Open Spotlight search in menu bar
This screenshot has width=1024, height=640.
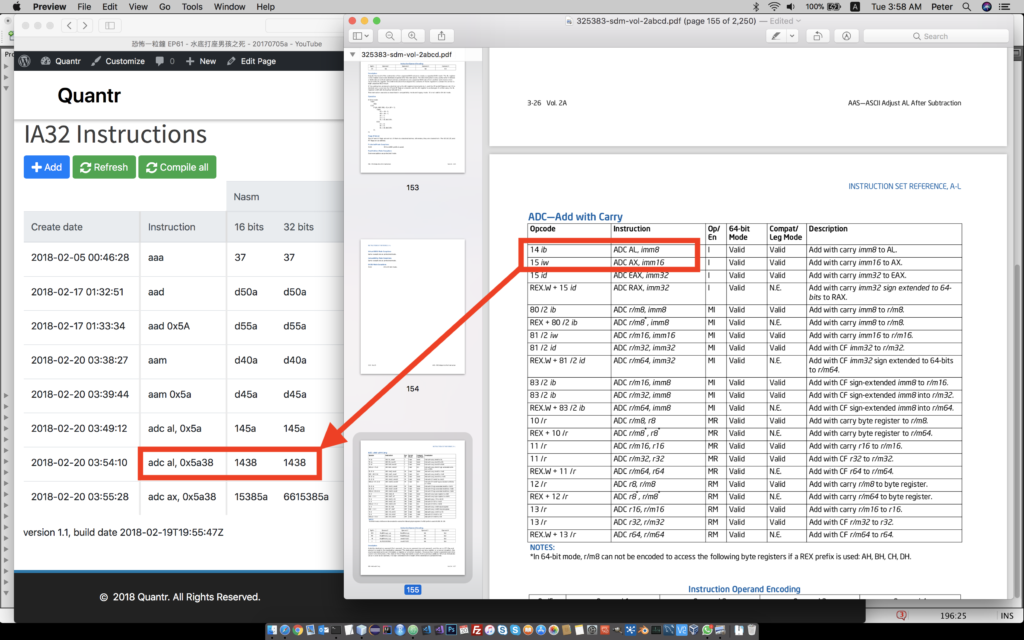point(967,7)
